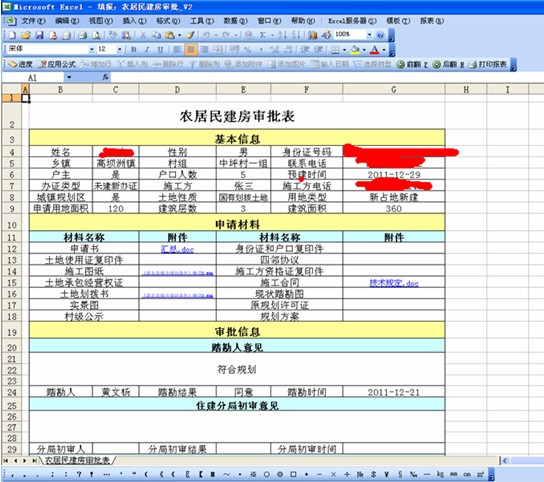Viewport: 544px width, 482px height.
Task: Select the 农居民建房审批表 sheet tab
Action: 78,460
